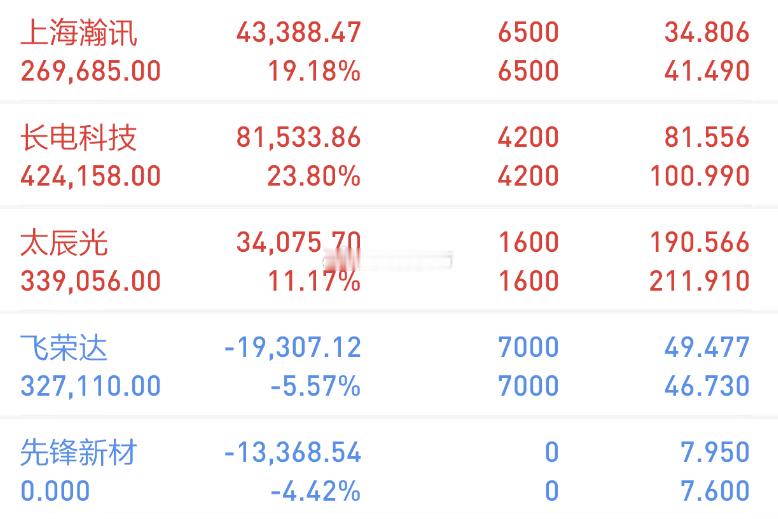
Task: Click current price 100.990
Action: coord(700,176)
